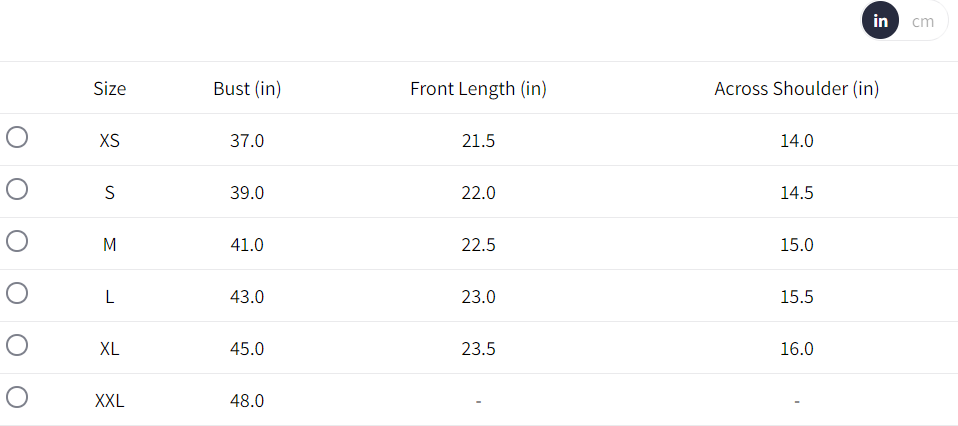Click the XS size label
958x426 pixels.
(110, 141)
